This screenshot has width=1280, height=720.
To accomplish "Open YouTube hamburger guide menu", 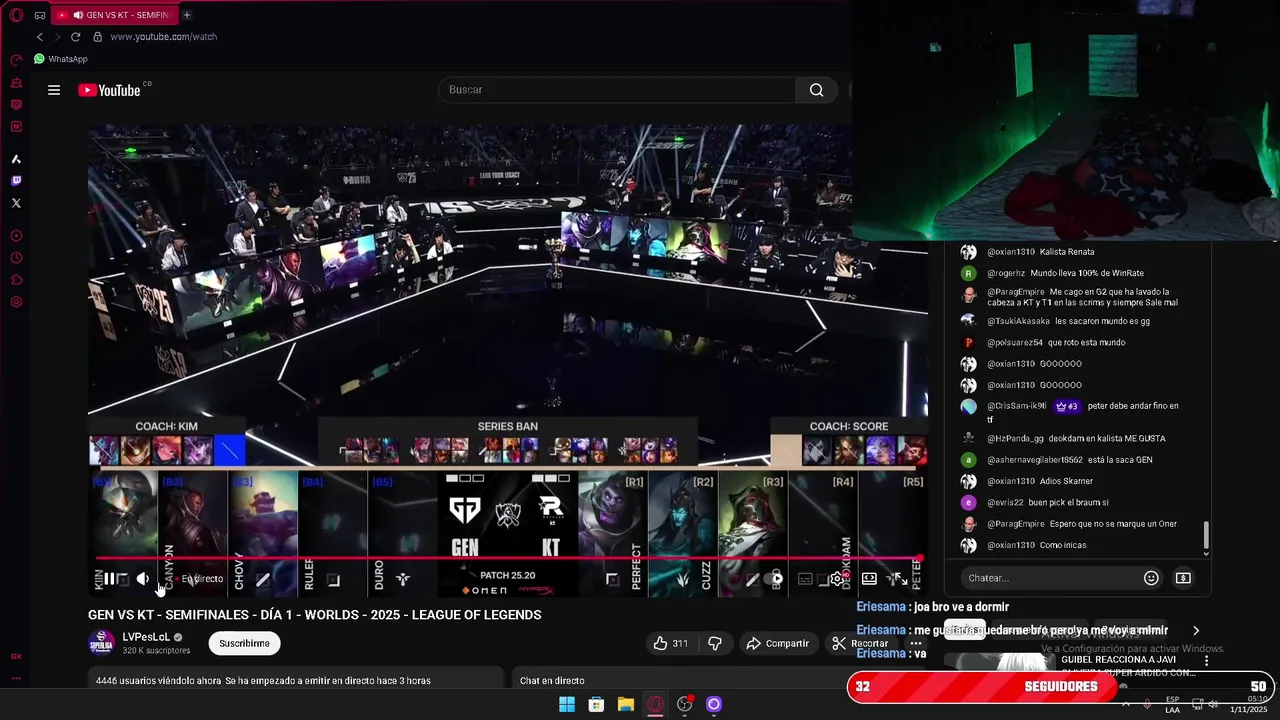I will click(54, 90).
